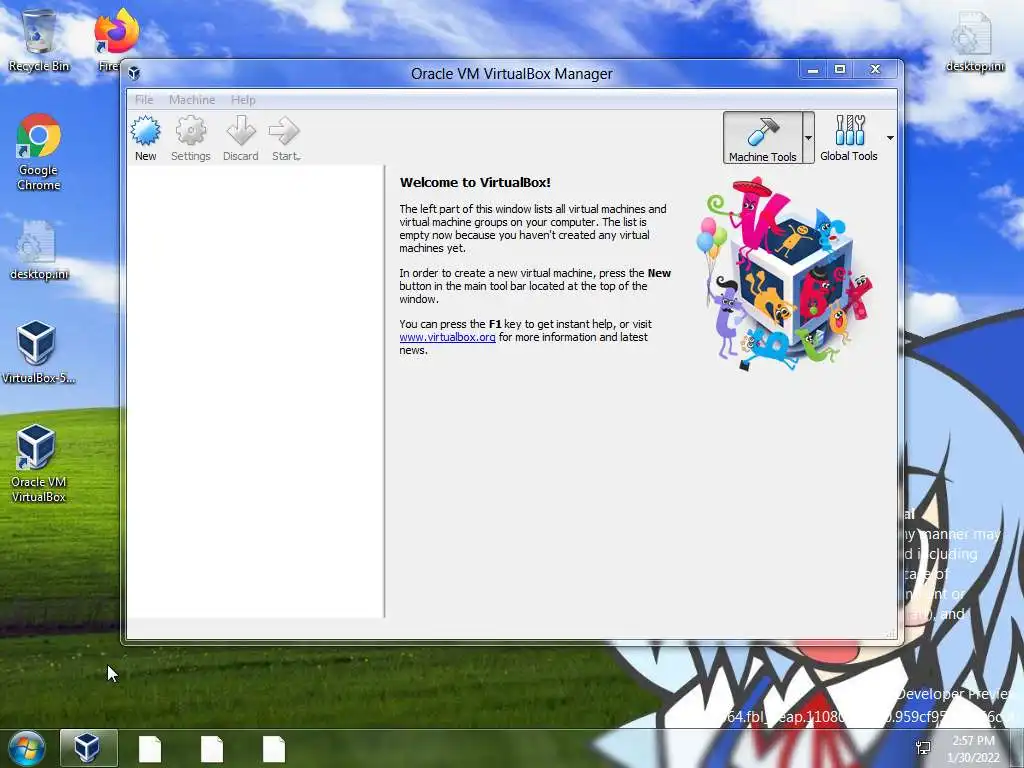
Task: Open the Help menu
Action: pos(243,100)
